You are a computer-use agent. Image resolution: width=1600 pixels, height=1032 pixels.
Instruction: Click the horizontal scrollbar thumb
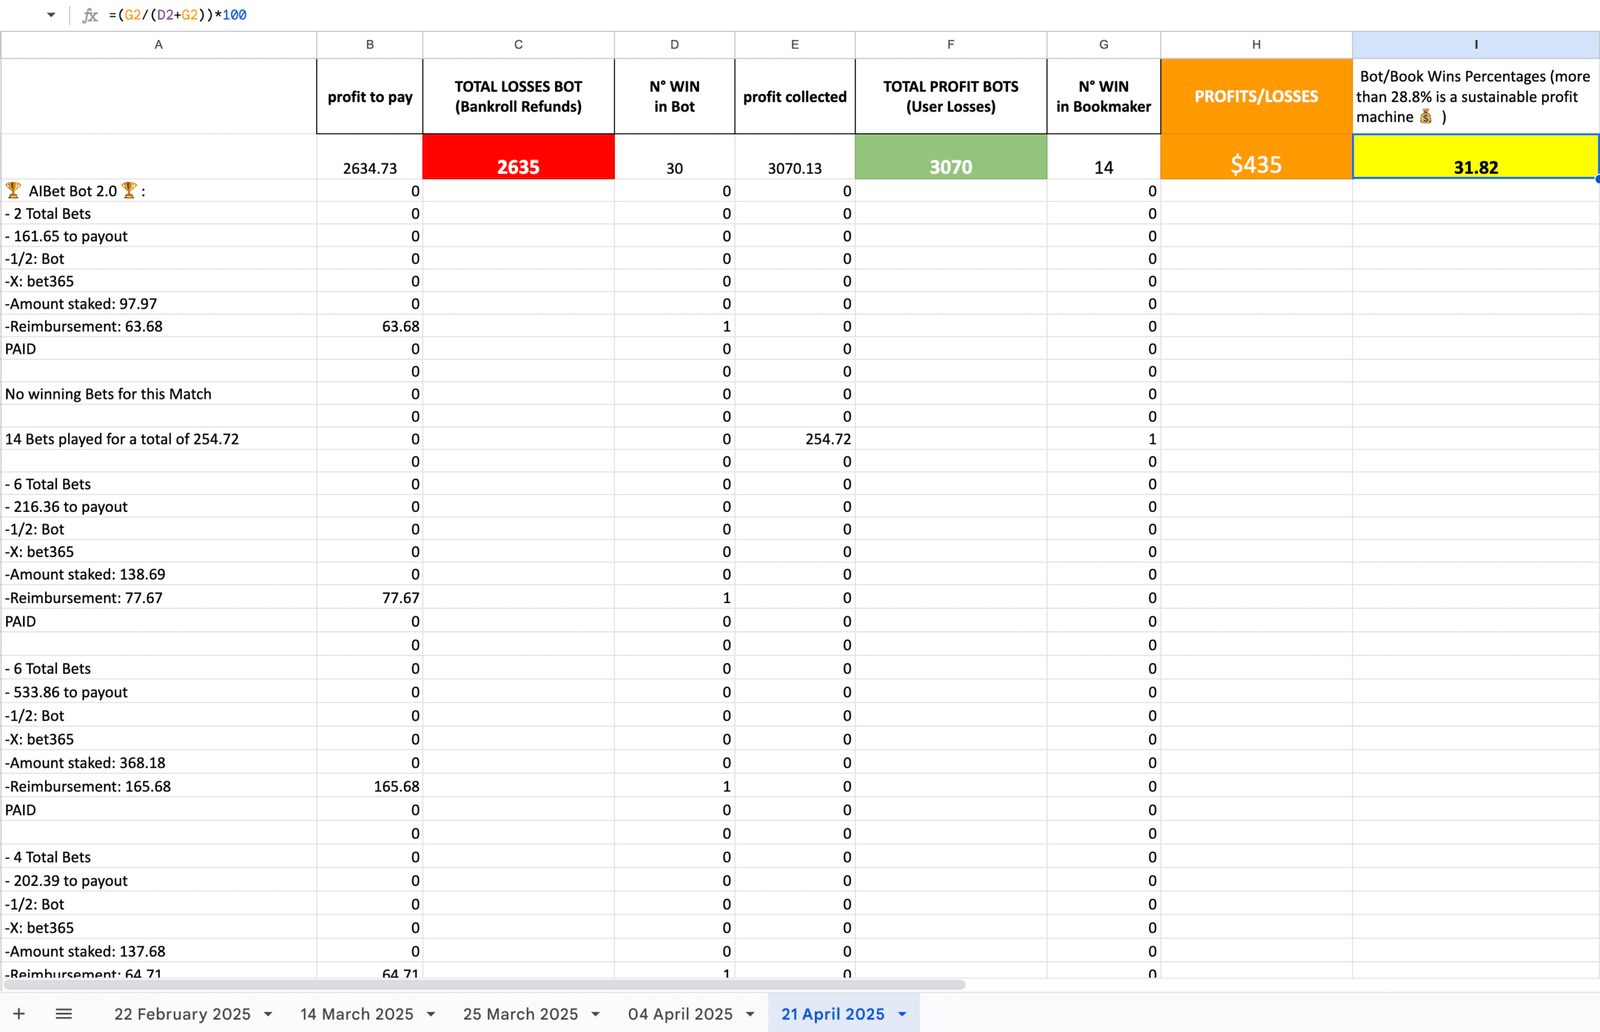[484, 985]
